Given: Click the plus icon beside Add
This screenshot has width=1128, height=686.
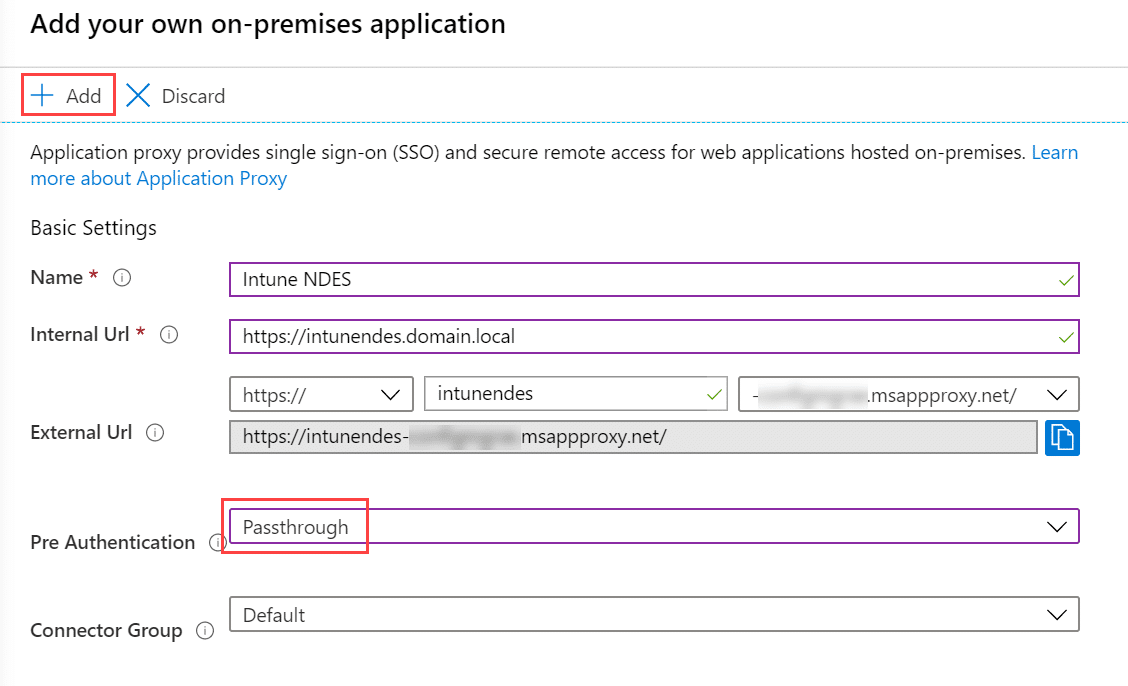Looking at the screenshot, I should [42, 95].
